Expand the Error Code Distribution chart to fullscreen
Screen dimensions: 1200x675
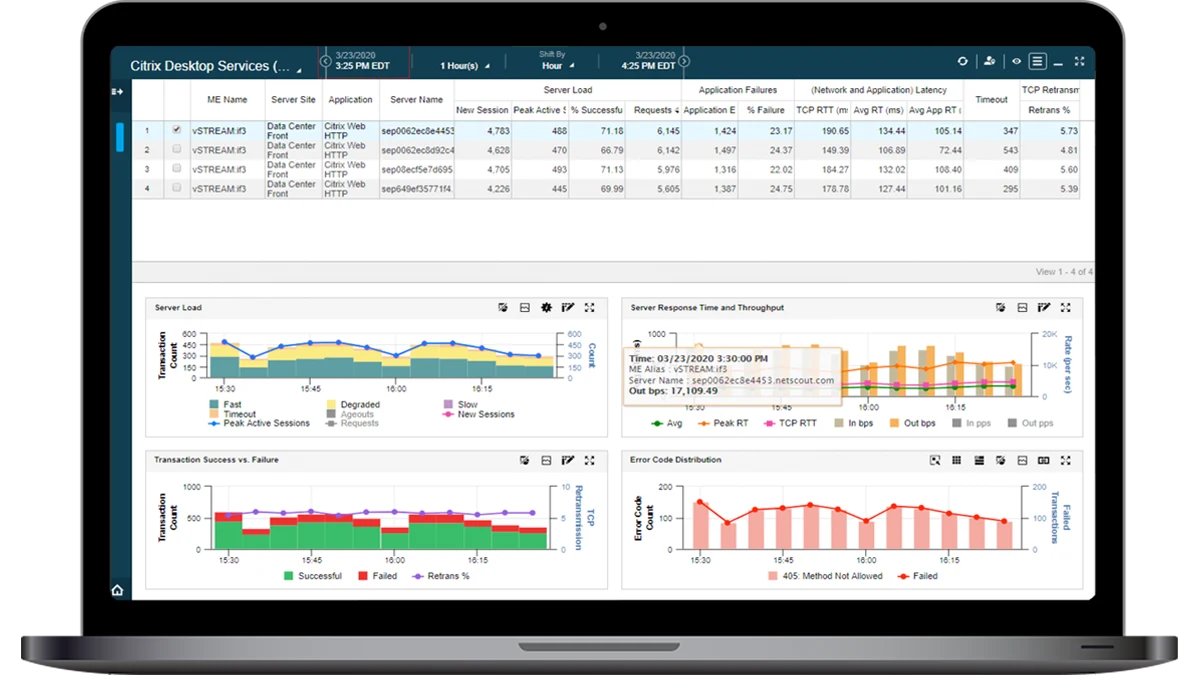[x=1065, y=461]
